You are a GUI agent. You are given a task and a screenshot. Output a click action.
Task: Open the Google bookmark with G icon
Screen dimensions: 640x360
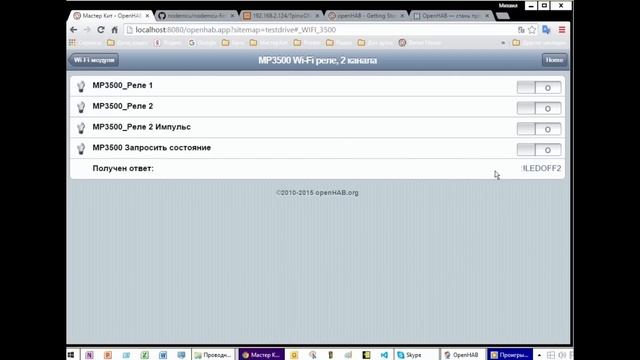point(202,42)
